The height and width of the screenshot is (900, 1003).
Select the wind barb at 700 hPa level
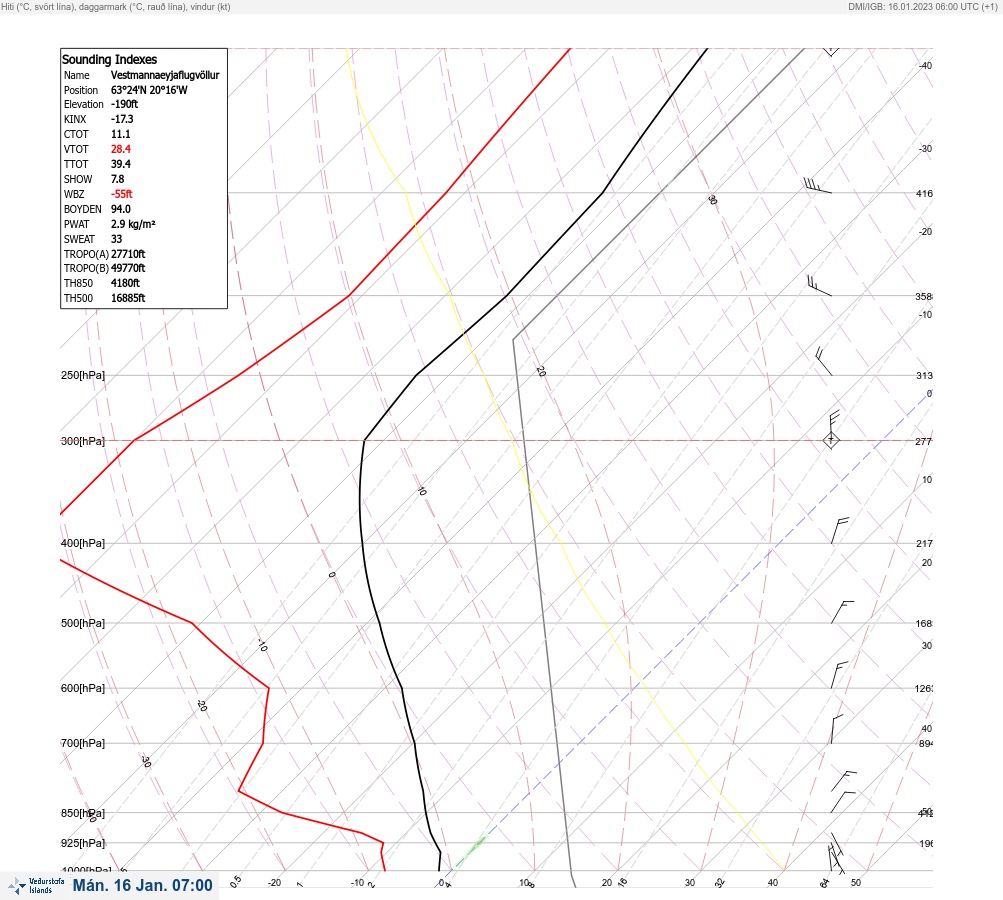pos(837,729)
